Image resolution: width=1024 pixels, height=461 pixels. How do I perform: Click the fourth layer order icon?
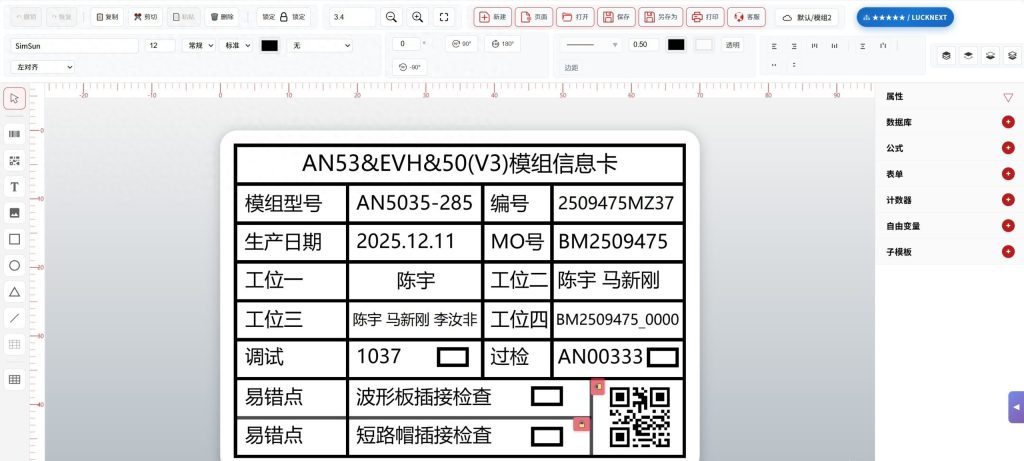[1012, 56]
